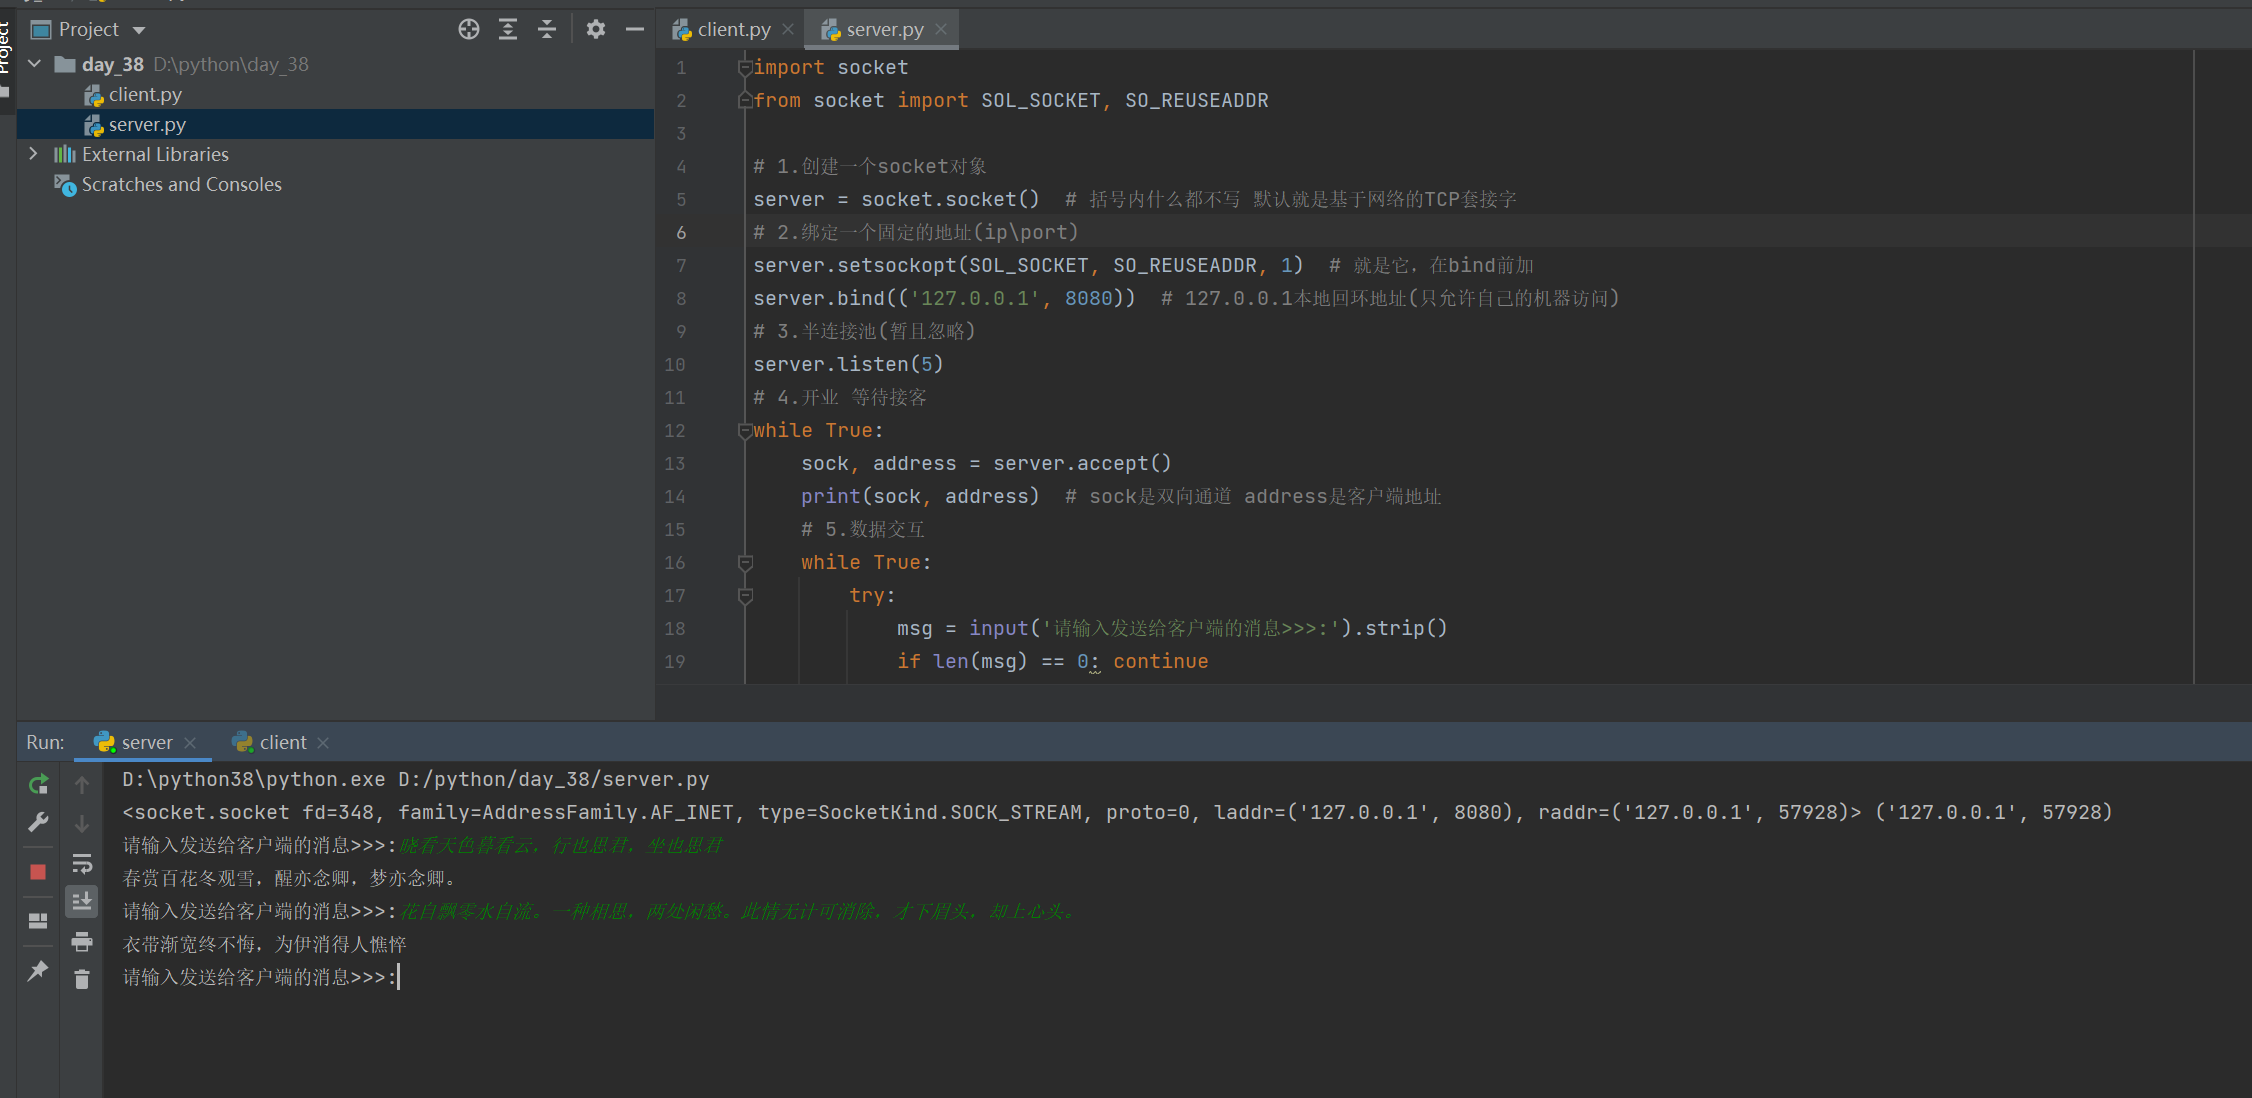
Task: Toggle soft-wrap in Run console
Action: 82,862
